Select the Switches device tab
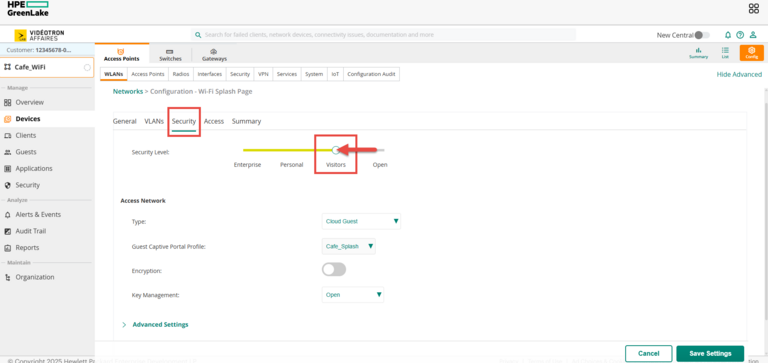Viewport: 768px width, 363px height. coord(170,54)
